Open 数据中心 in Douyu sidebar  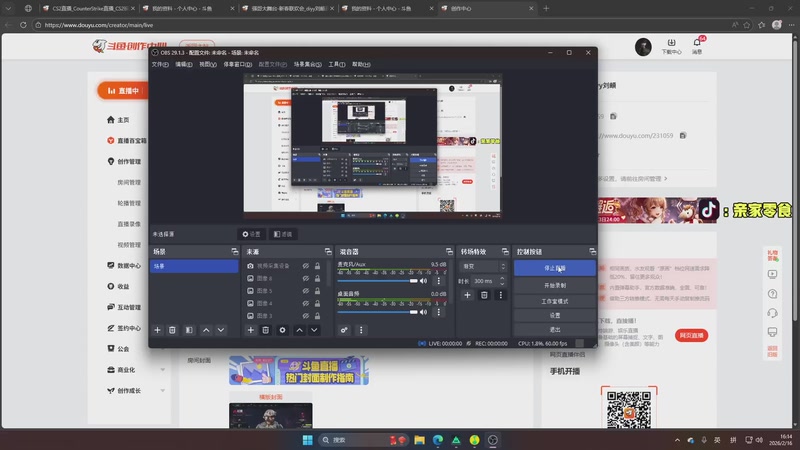pyautogui.click(x=124, y=266)
